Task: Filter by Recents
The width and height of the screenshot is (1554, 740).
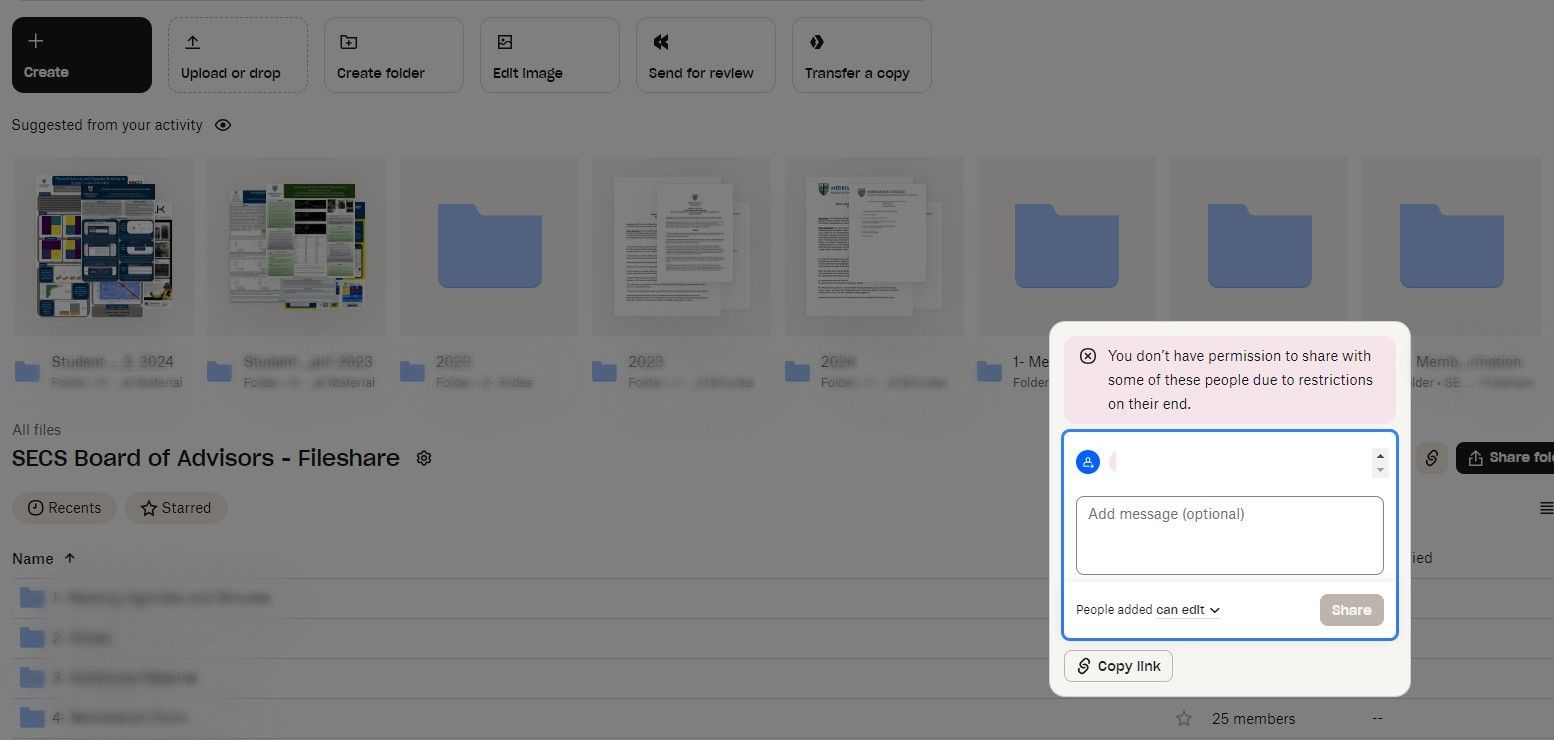Action: tap(64, 508)
